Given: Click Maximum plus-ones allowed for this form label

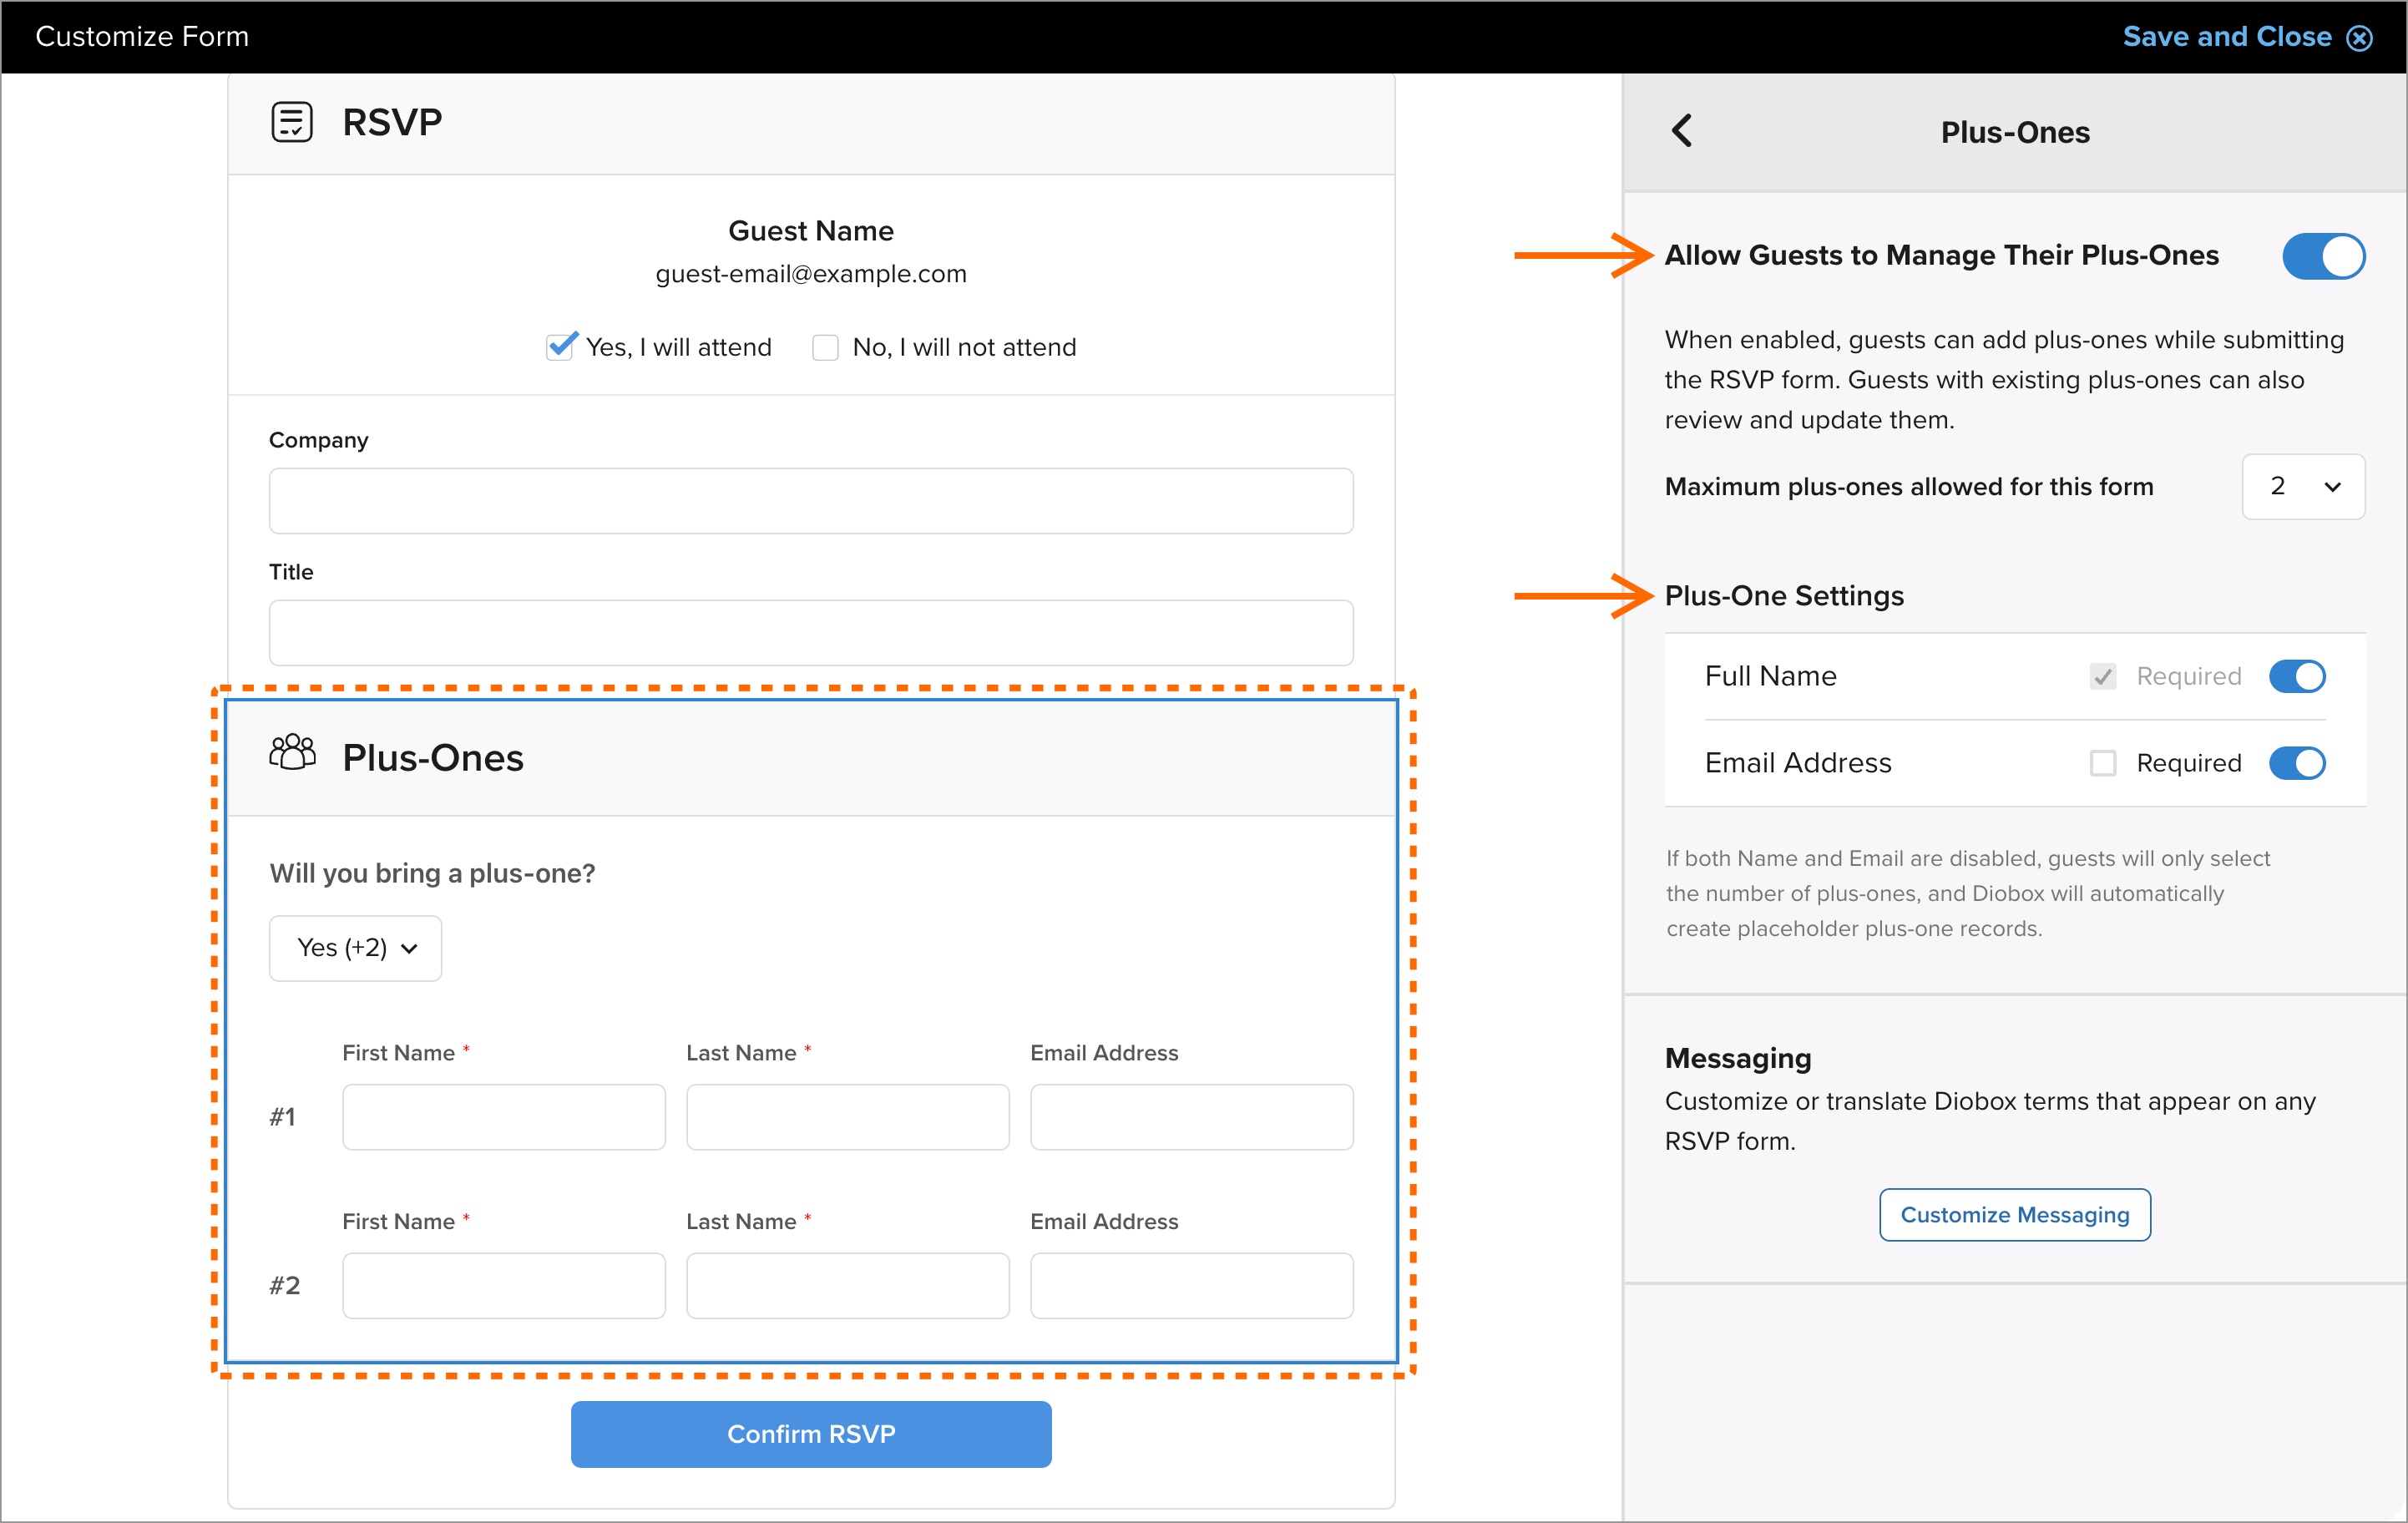Looking at the screenshot, I should 1909,487.
